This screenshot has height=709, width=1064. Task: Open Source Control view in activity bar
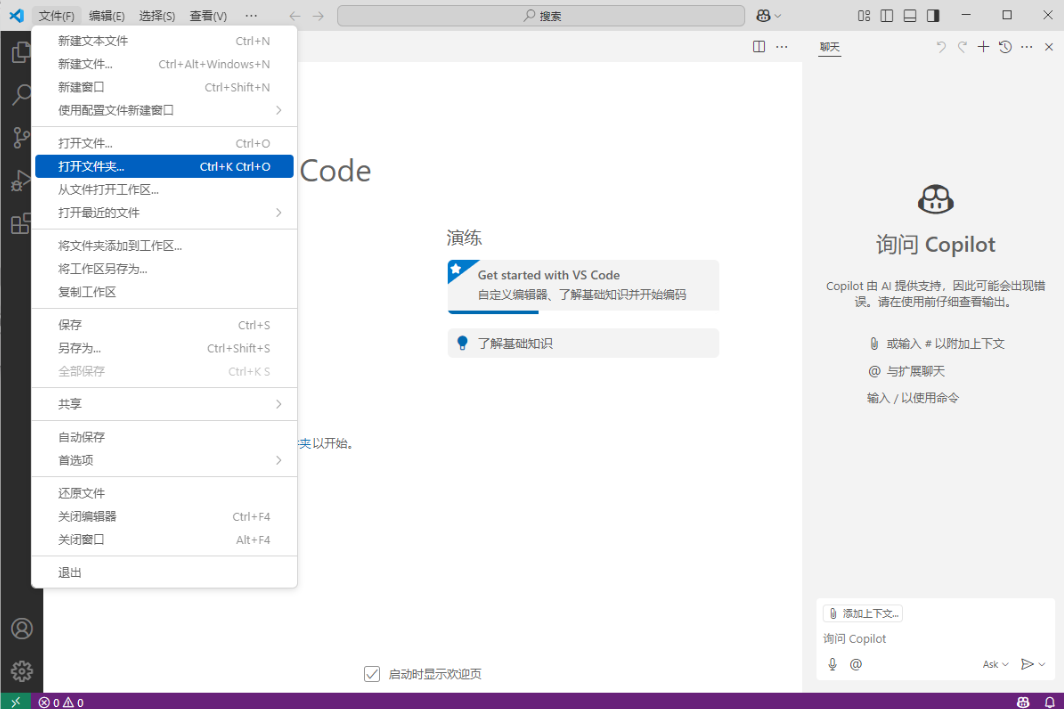21,137
